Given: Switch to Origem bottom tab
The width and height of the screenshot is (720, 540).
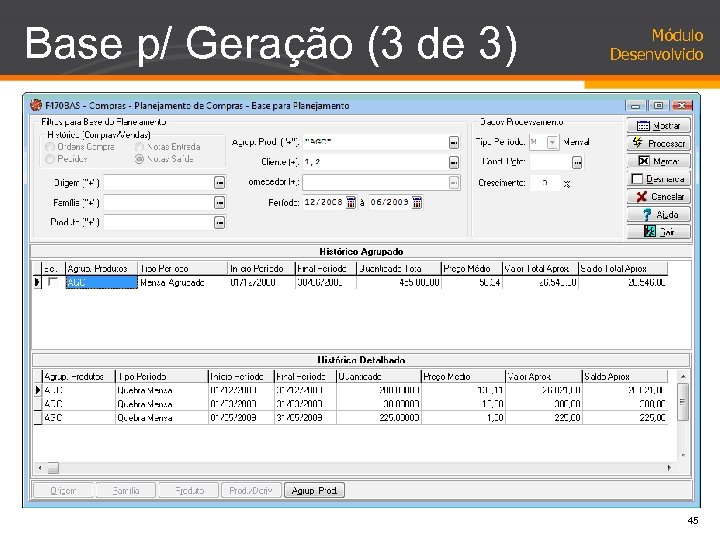Looking at the screenshot, I should coord(63,491).
